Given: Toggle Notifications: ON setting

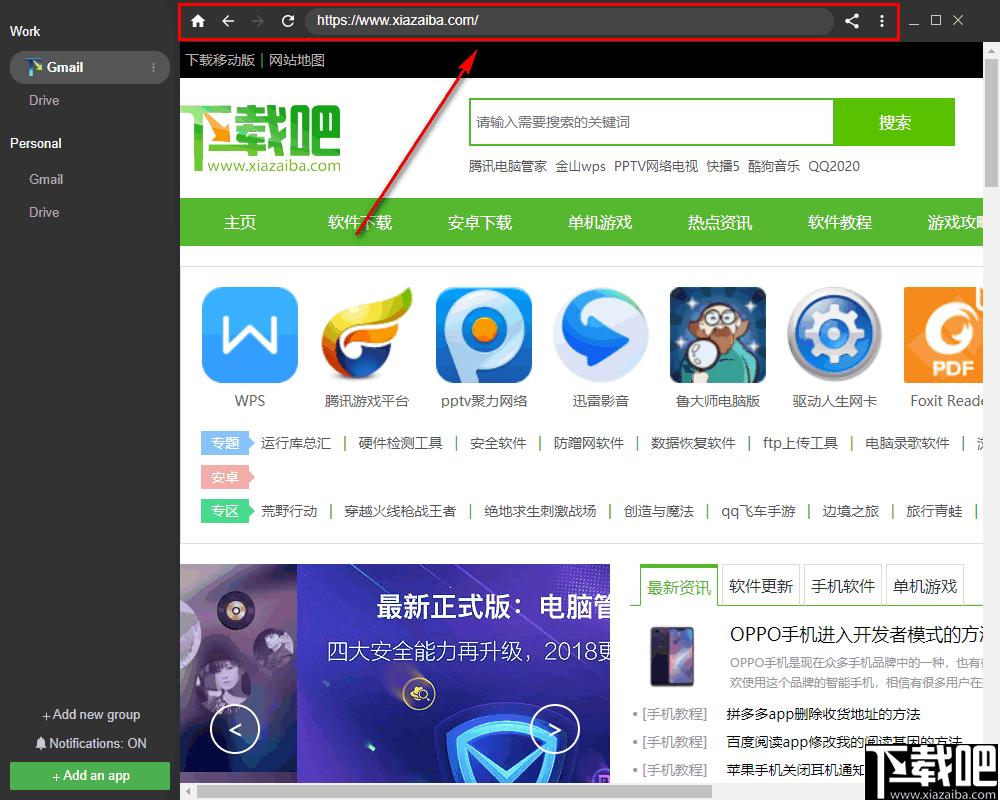Looking at the screenshot, I should (x=91, y=743).
